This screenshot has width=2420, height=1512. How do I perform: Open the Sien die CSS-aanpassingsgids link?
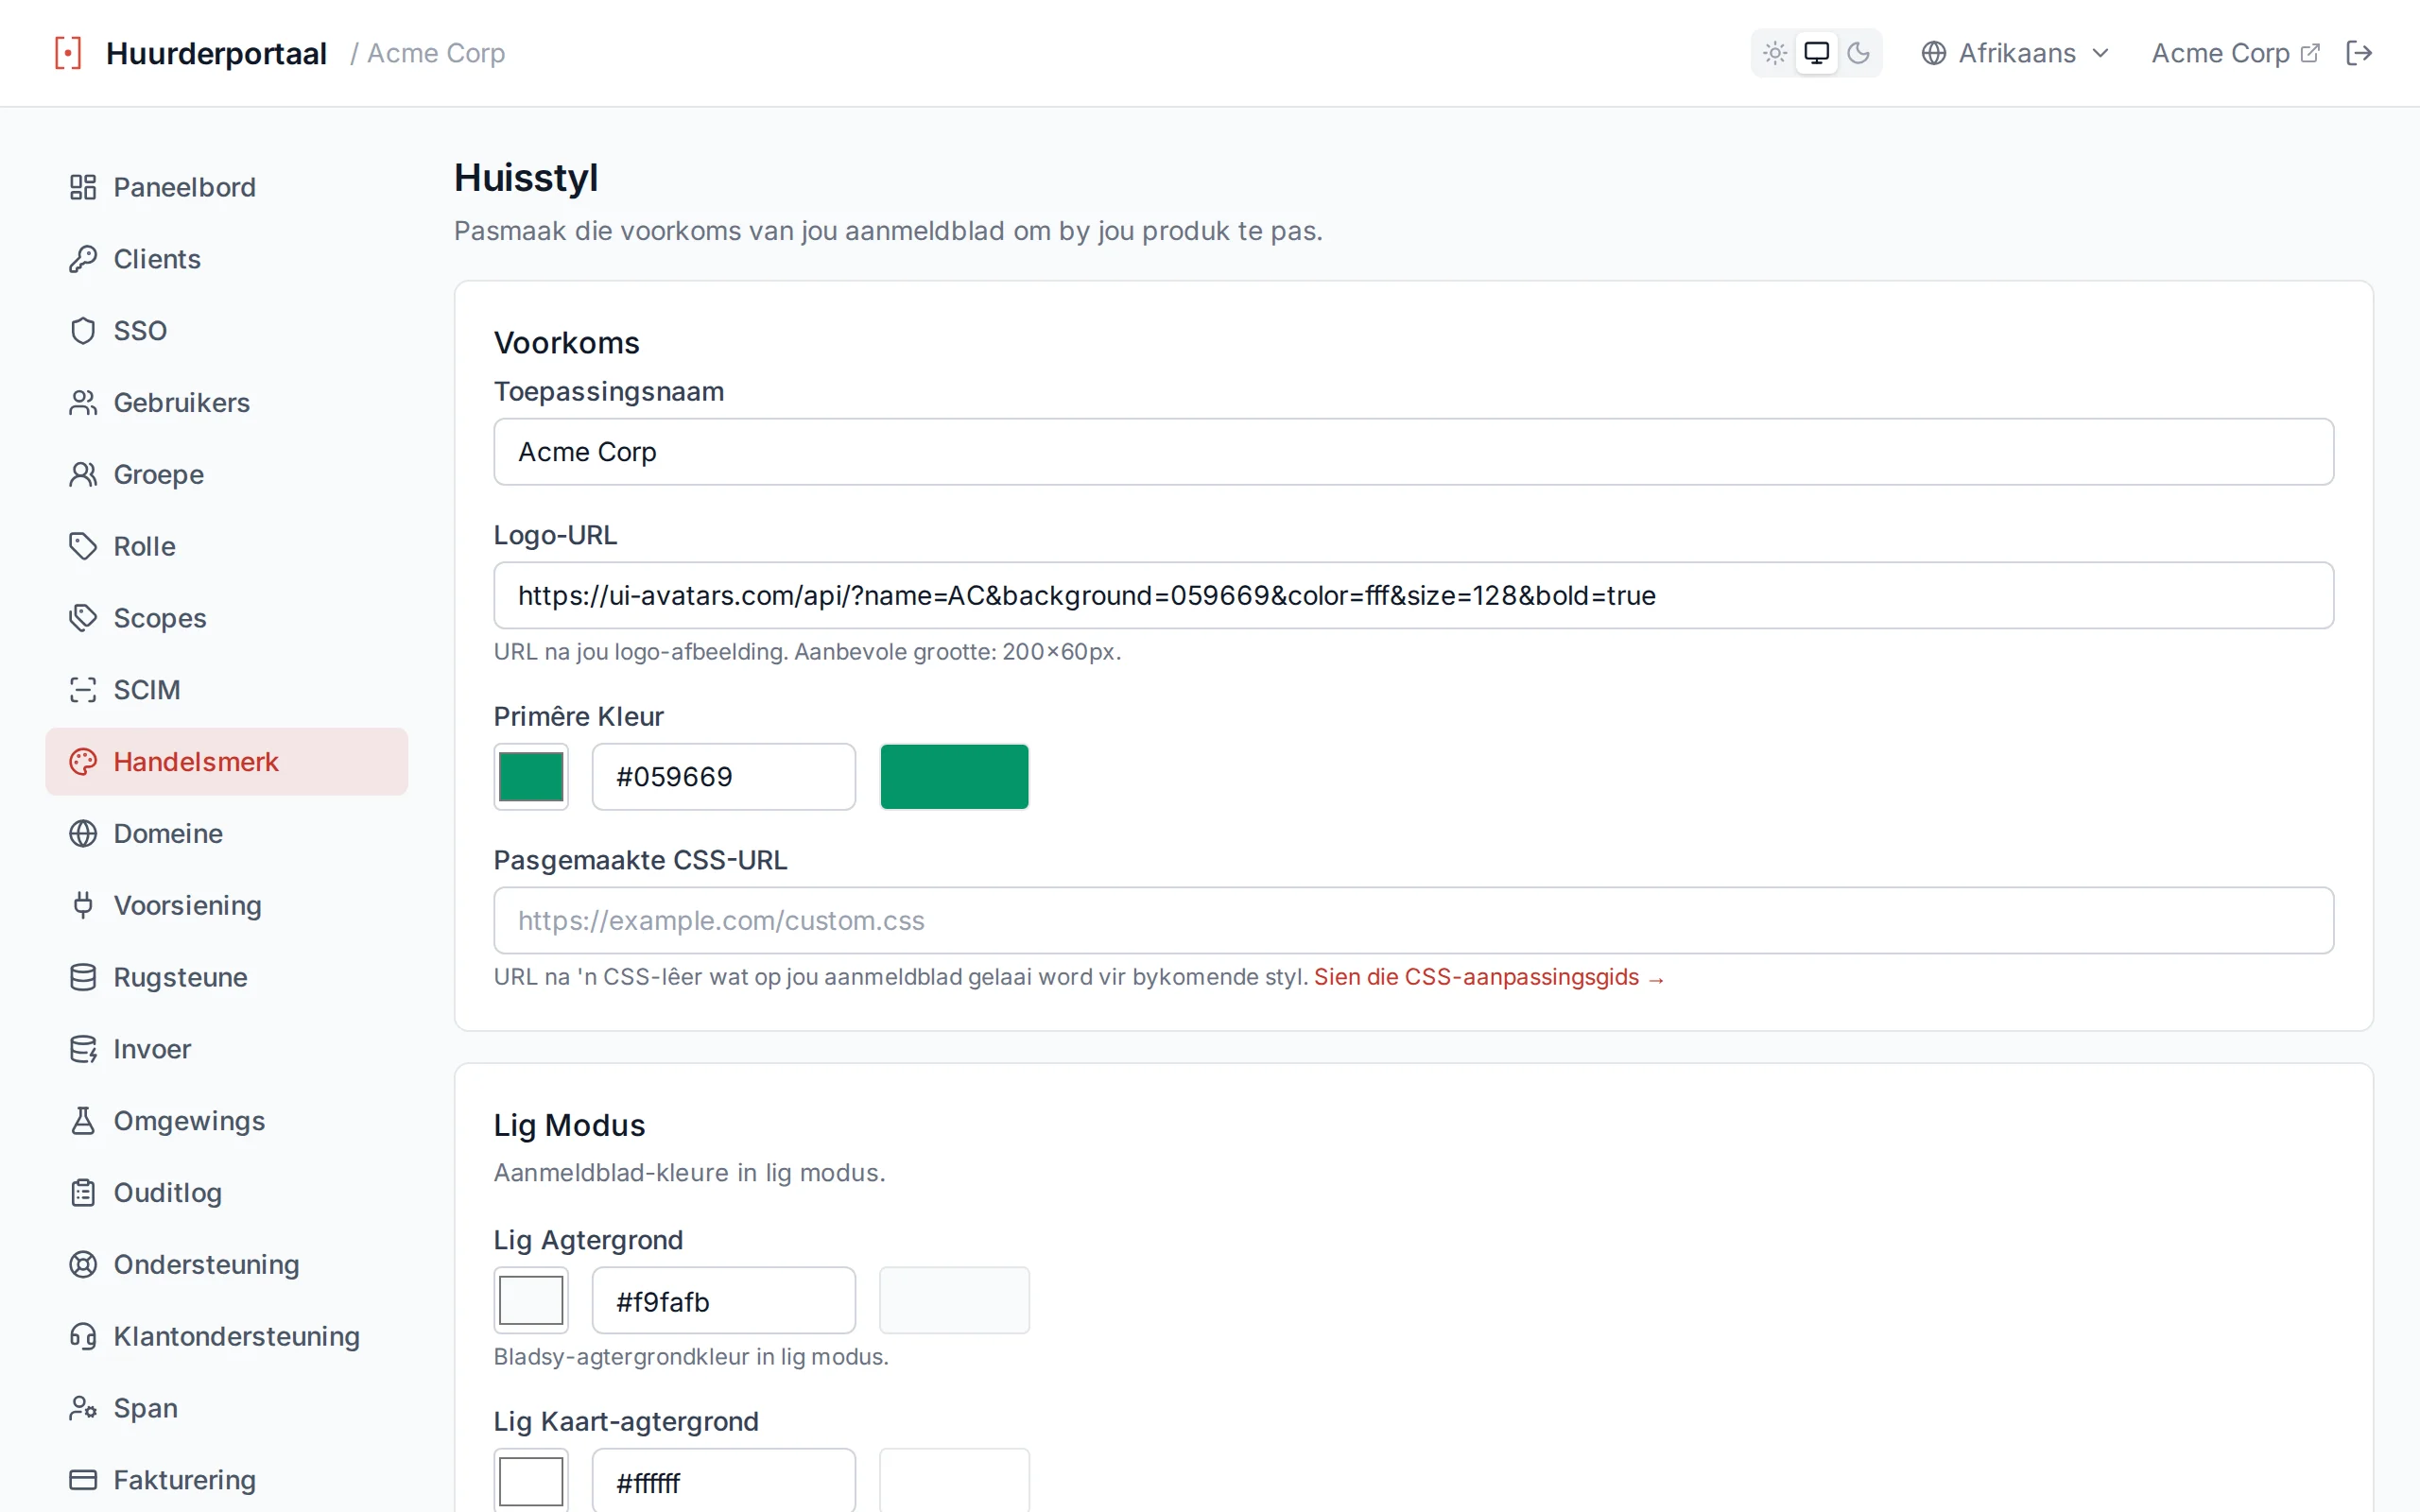coord(1488,977)
